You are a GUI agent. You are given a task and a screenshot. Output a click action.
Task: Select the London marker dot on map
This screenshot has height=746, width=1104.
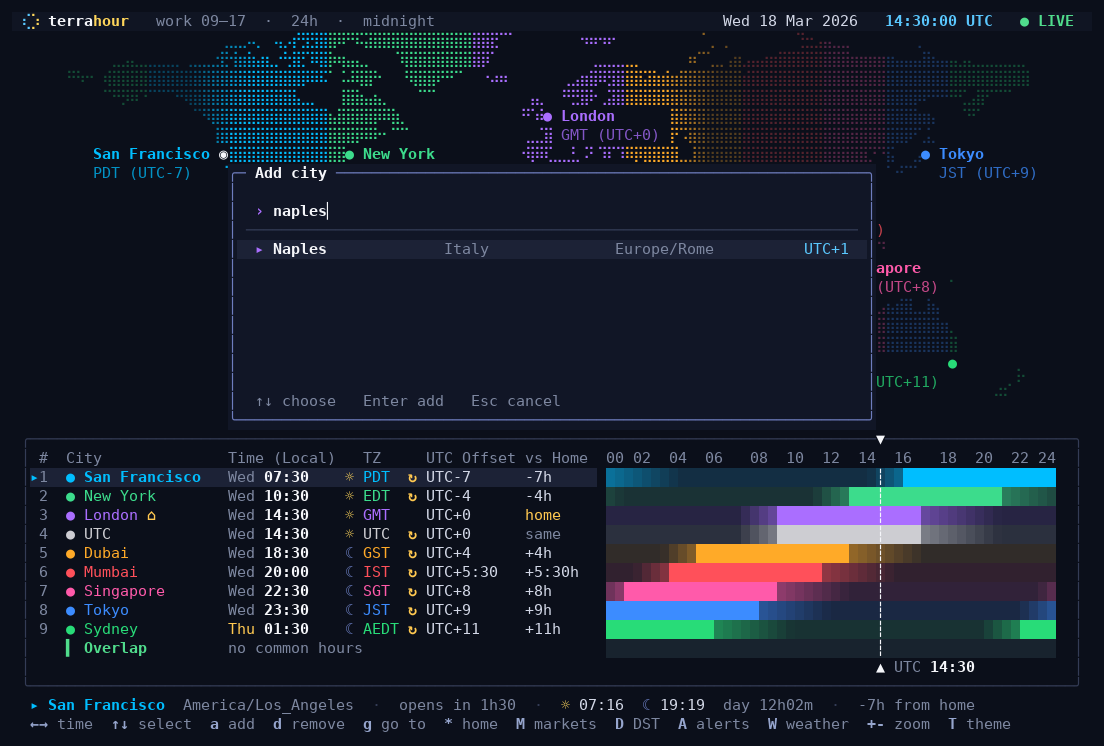[547, 117]
